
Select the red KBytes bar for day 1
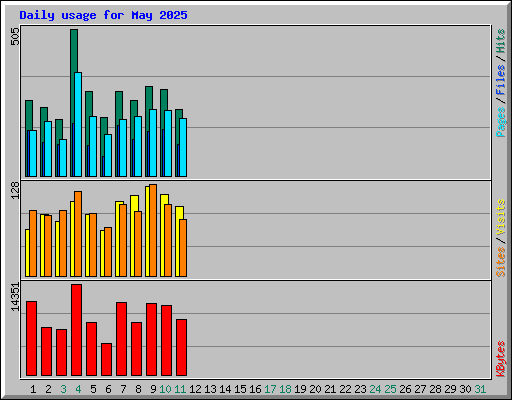pos(31,338)
